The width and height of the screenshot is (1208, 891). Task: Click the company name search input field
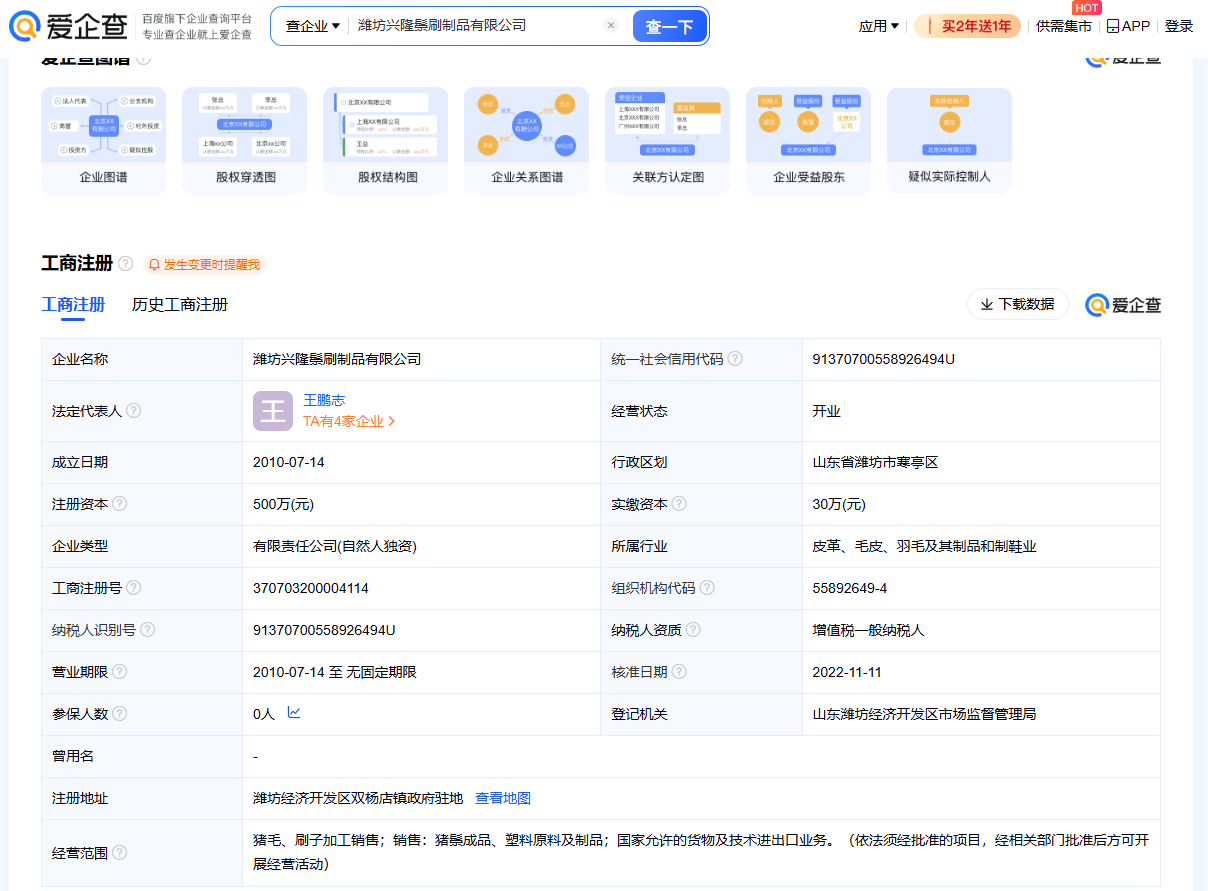475,26
